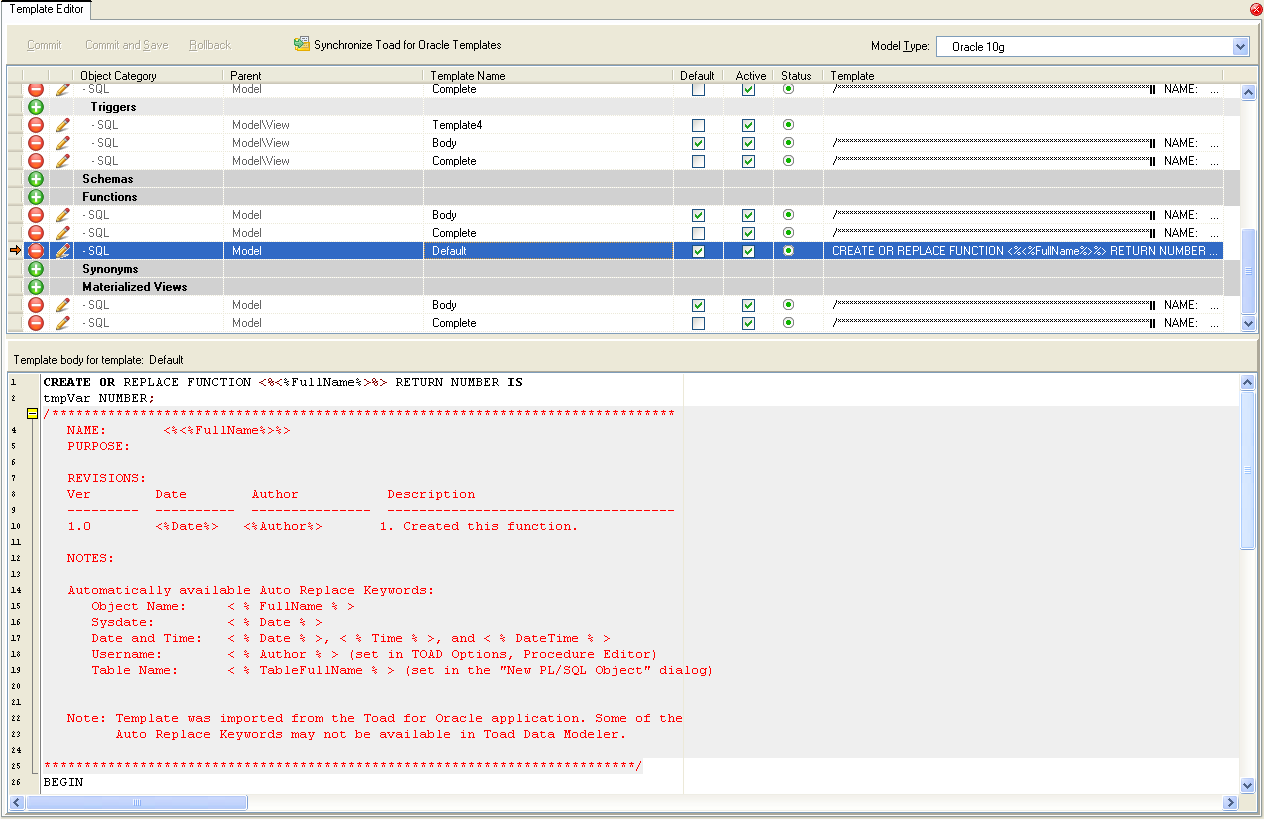
Task: Add a new template under Schemas
Action: (x=36, y=179)
